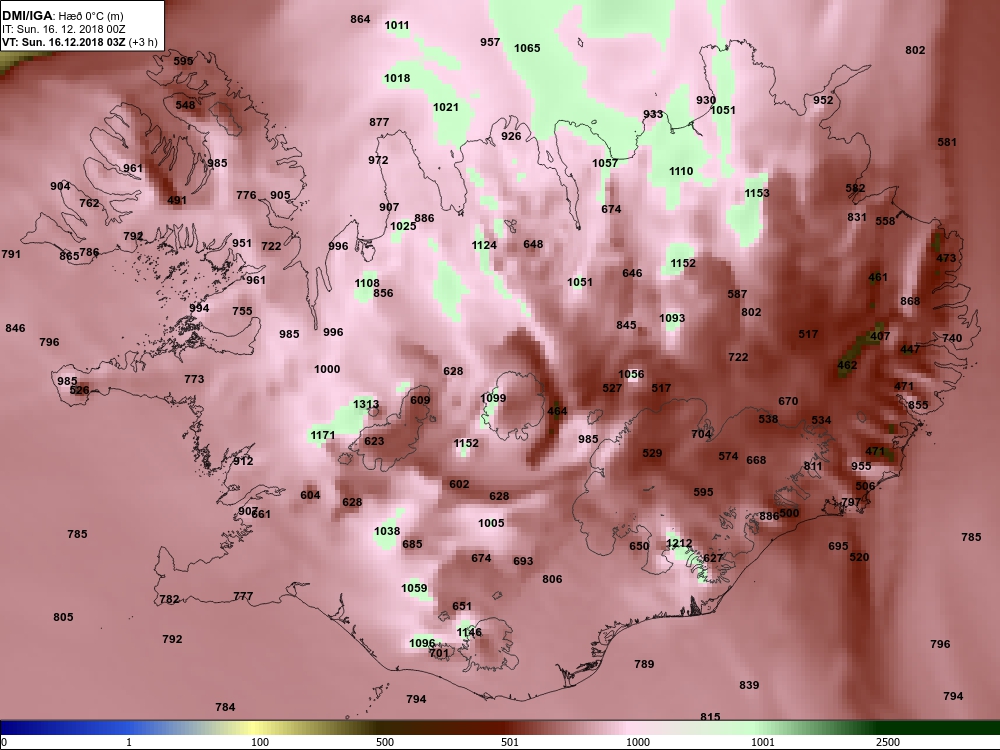Click the 1065 value at top
This screenshot has height=750, width=1000.
pos(527,48)
